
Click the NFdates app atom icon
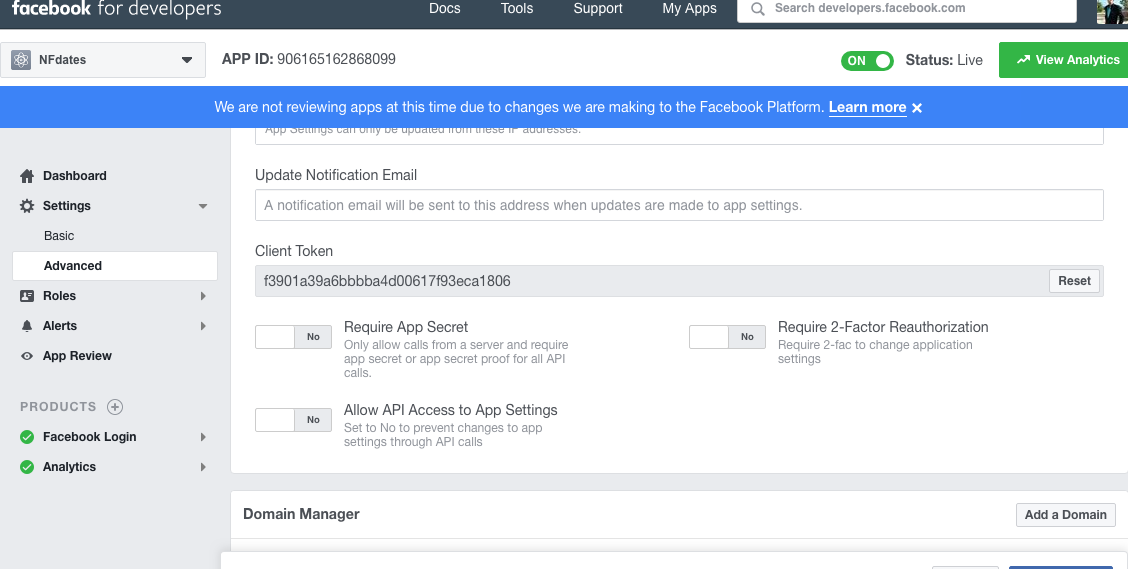point(21,60)
